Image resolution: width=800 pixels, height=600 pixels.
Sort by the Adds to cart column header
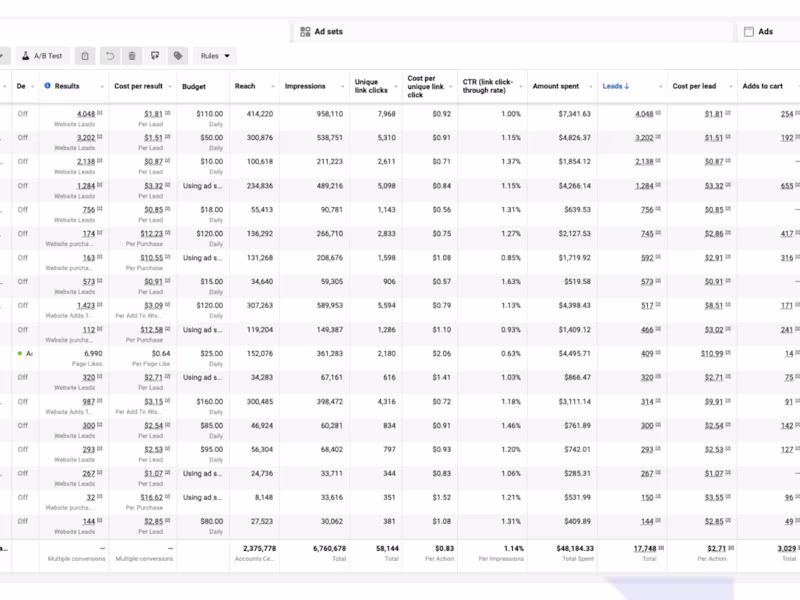click(762, 86)
